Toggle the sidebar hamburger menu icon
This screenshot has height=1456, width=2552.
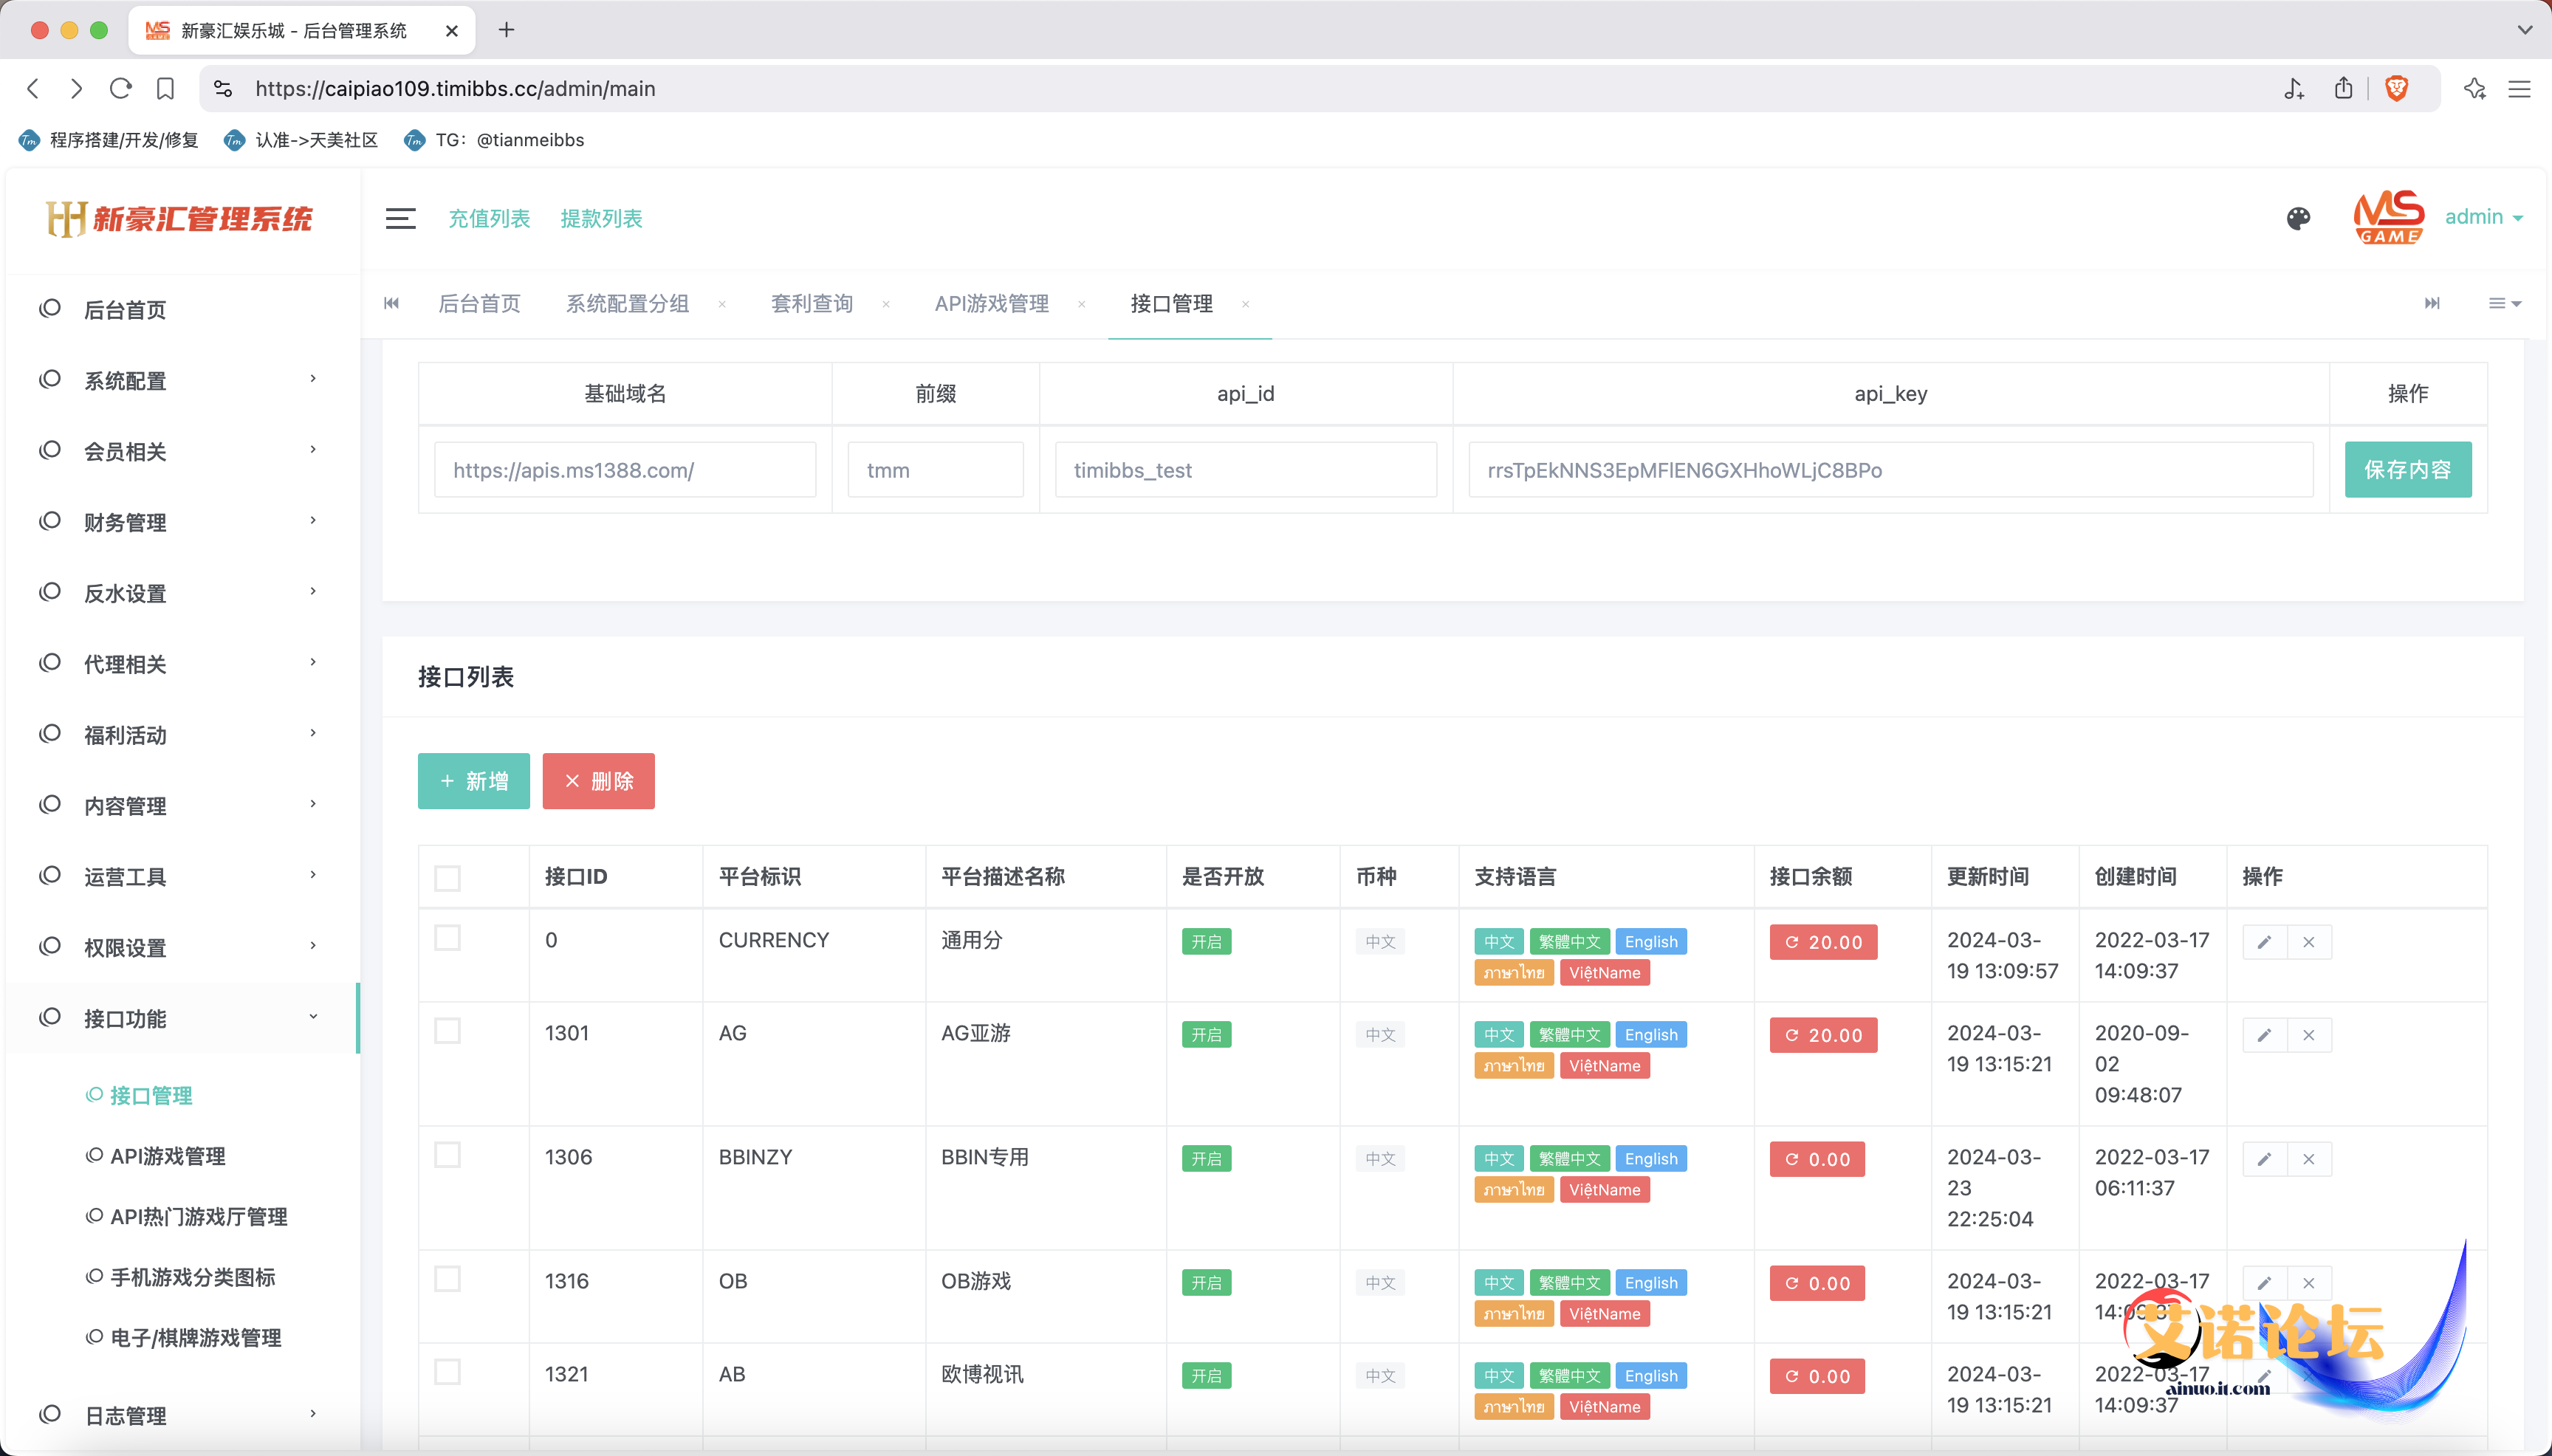[x=400, y=218]
